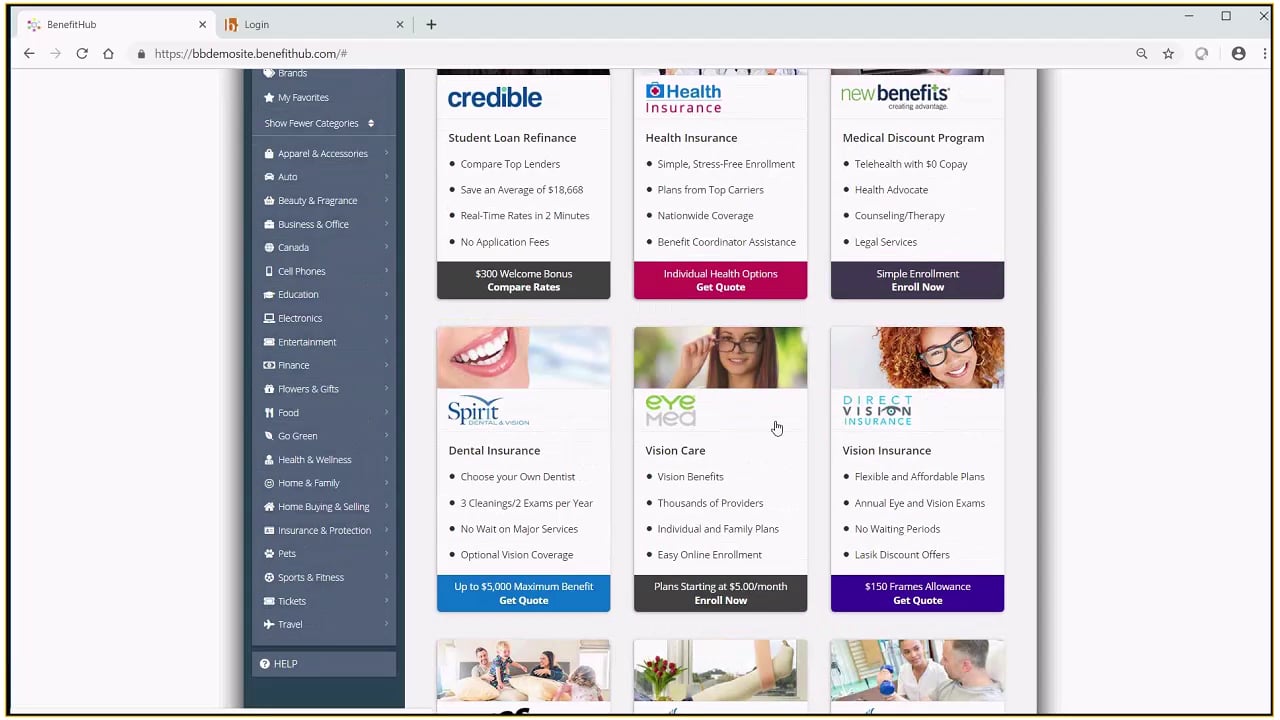Click the browser address bar URL

(251, 54)
